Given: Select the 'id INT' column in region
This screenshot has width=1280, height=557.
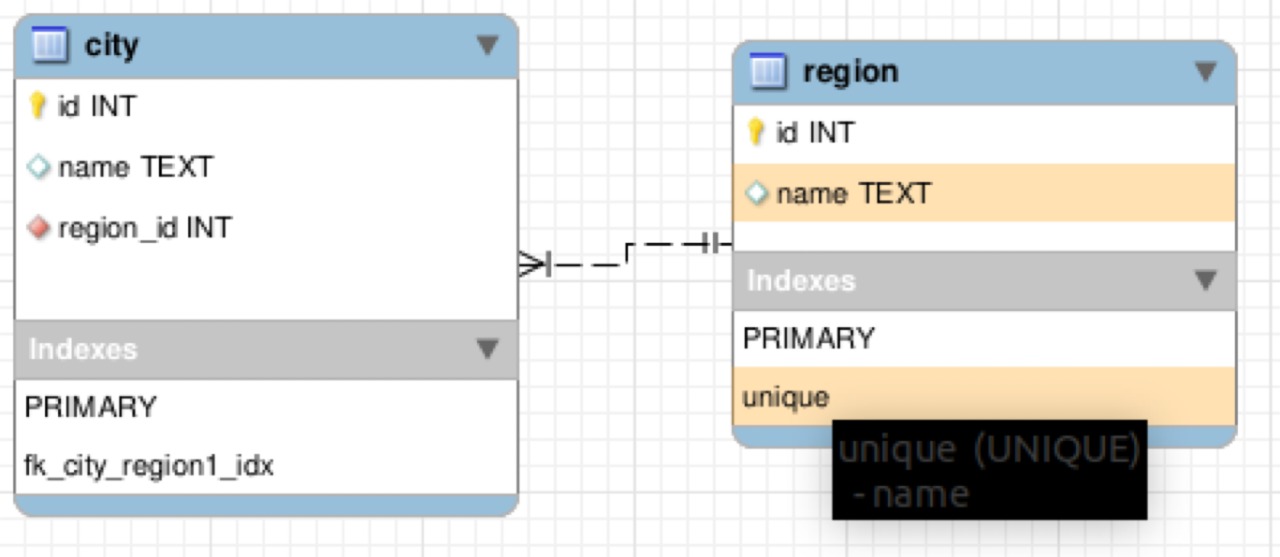Looking at the screenshot, I should [984, 132].
